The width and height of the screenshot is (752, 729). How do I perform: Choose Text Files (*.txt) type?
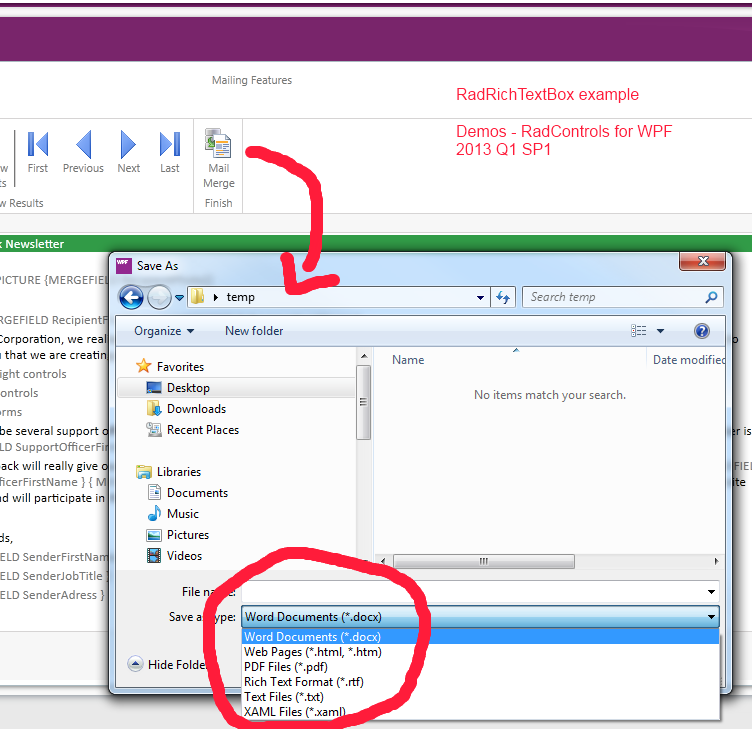(x=481, y=697)
